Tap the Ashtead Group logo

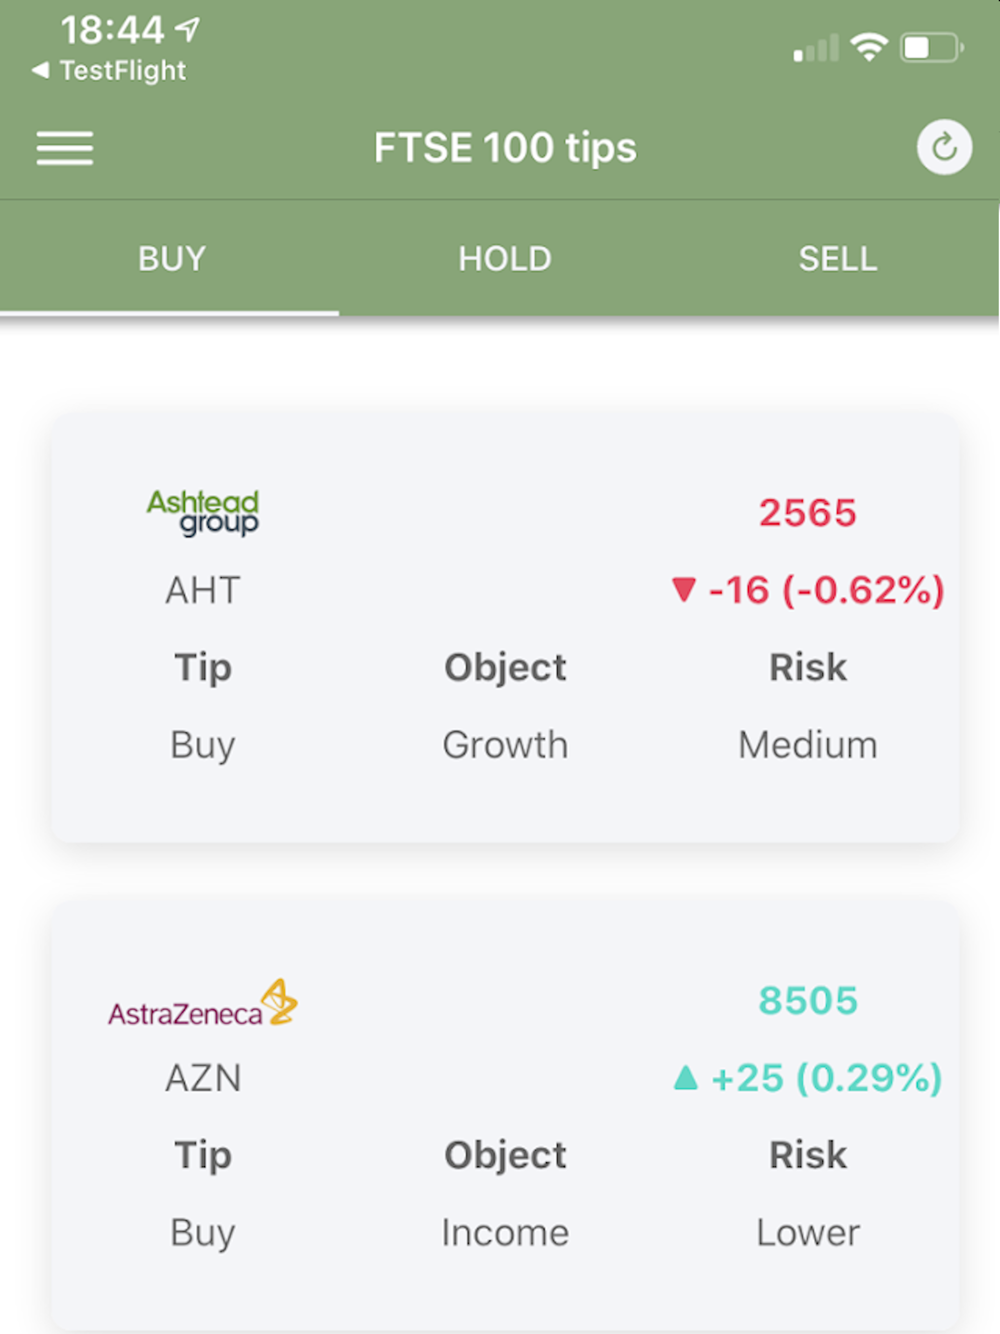click(x=203, y=512)
